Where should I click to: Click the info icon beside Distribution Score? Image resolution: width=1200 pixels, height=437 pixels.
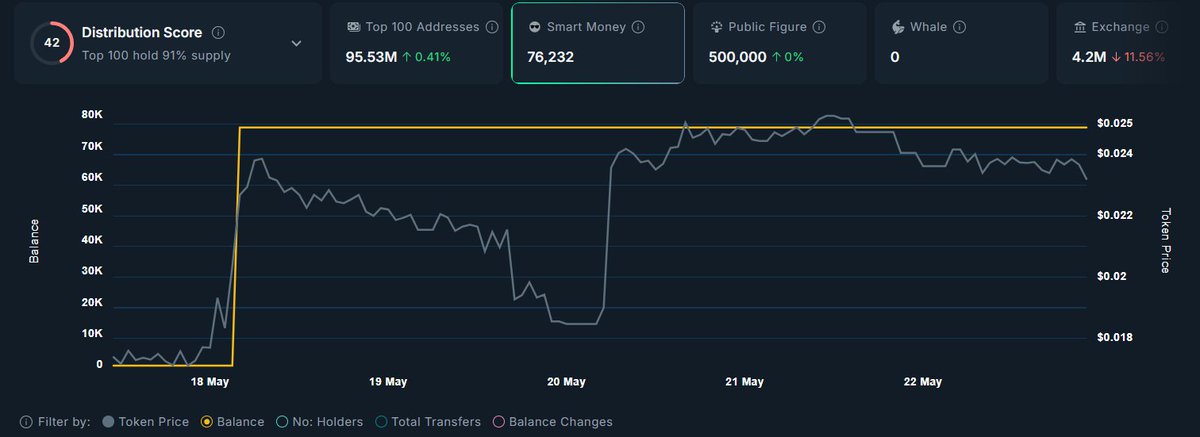pos(219,32)
